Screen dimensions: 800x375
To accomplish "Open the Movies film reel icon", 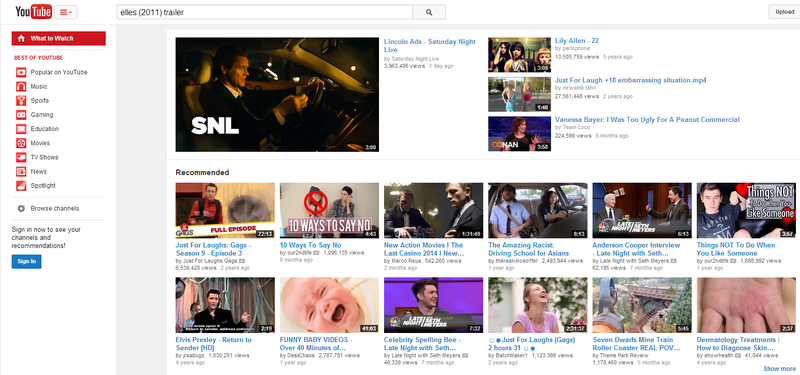I will (x=21, y=143).
